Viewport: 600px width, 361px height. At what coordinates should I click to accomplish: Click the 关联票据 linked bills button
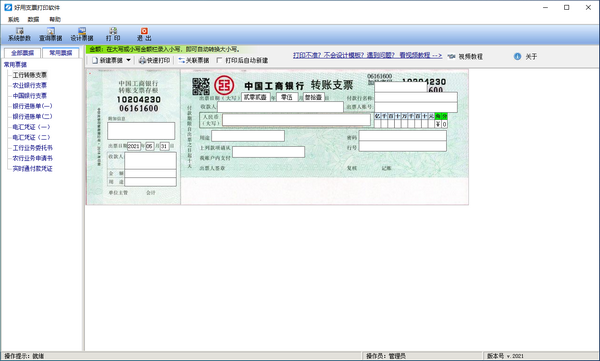[194, 60]
